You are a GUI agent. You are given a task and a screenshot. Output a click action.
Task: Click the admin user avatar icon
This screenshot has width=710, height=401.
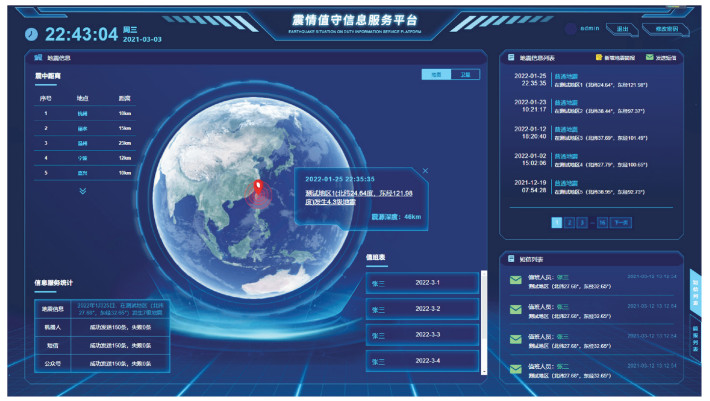click(x=571, y=29)
